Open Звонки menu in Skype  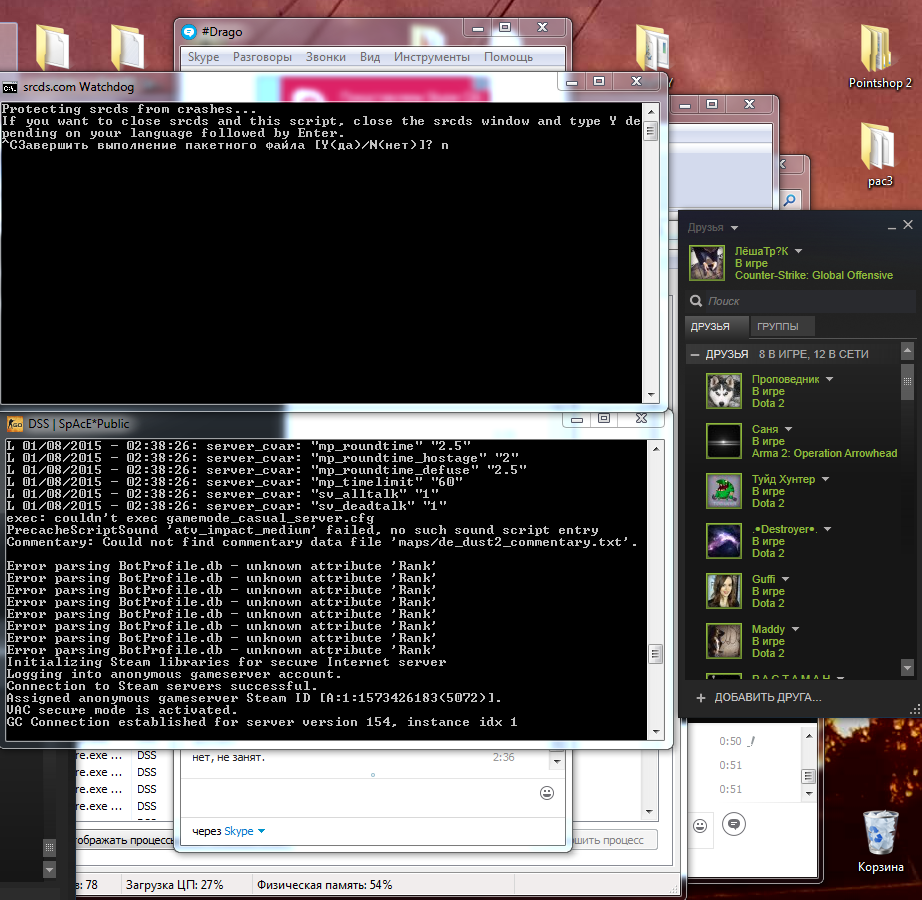[326, 57]
